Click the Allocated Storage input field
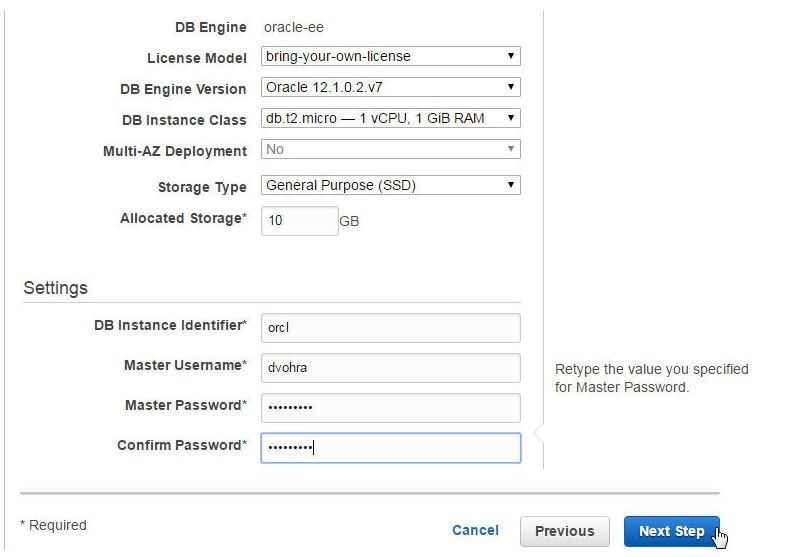The image size is (803, 557). click(x=300, y=221)
